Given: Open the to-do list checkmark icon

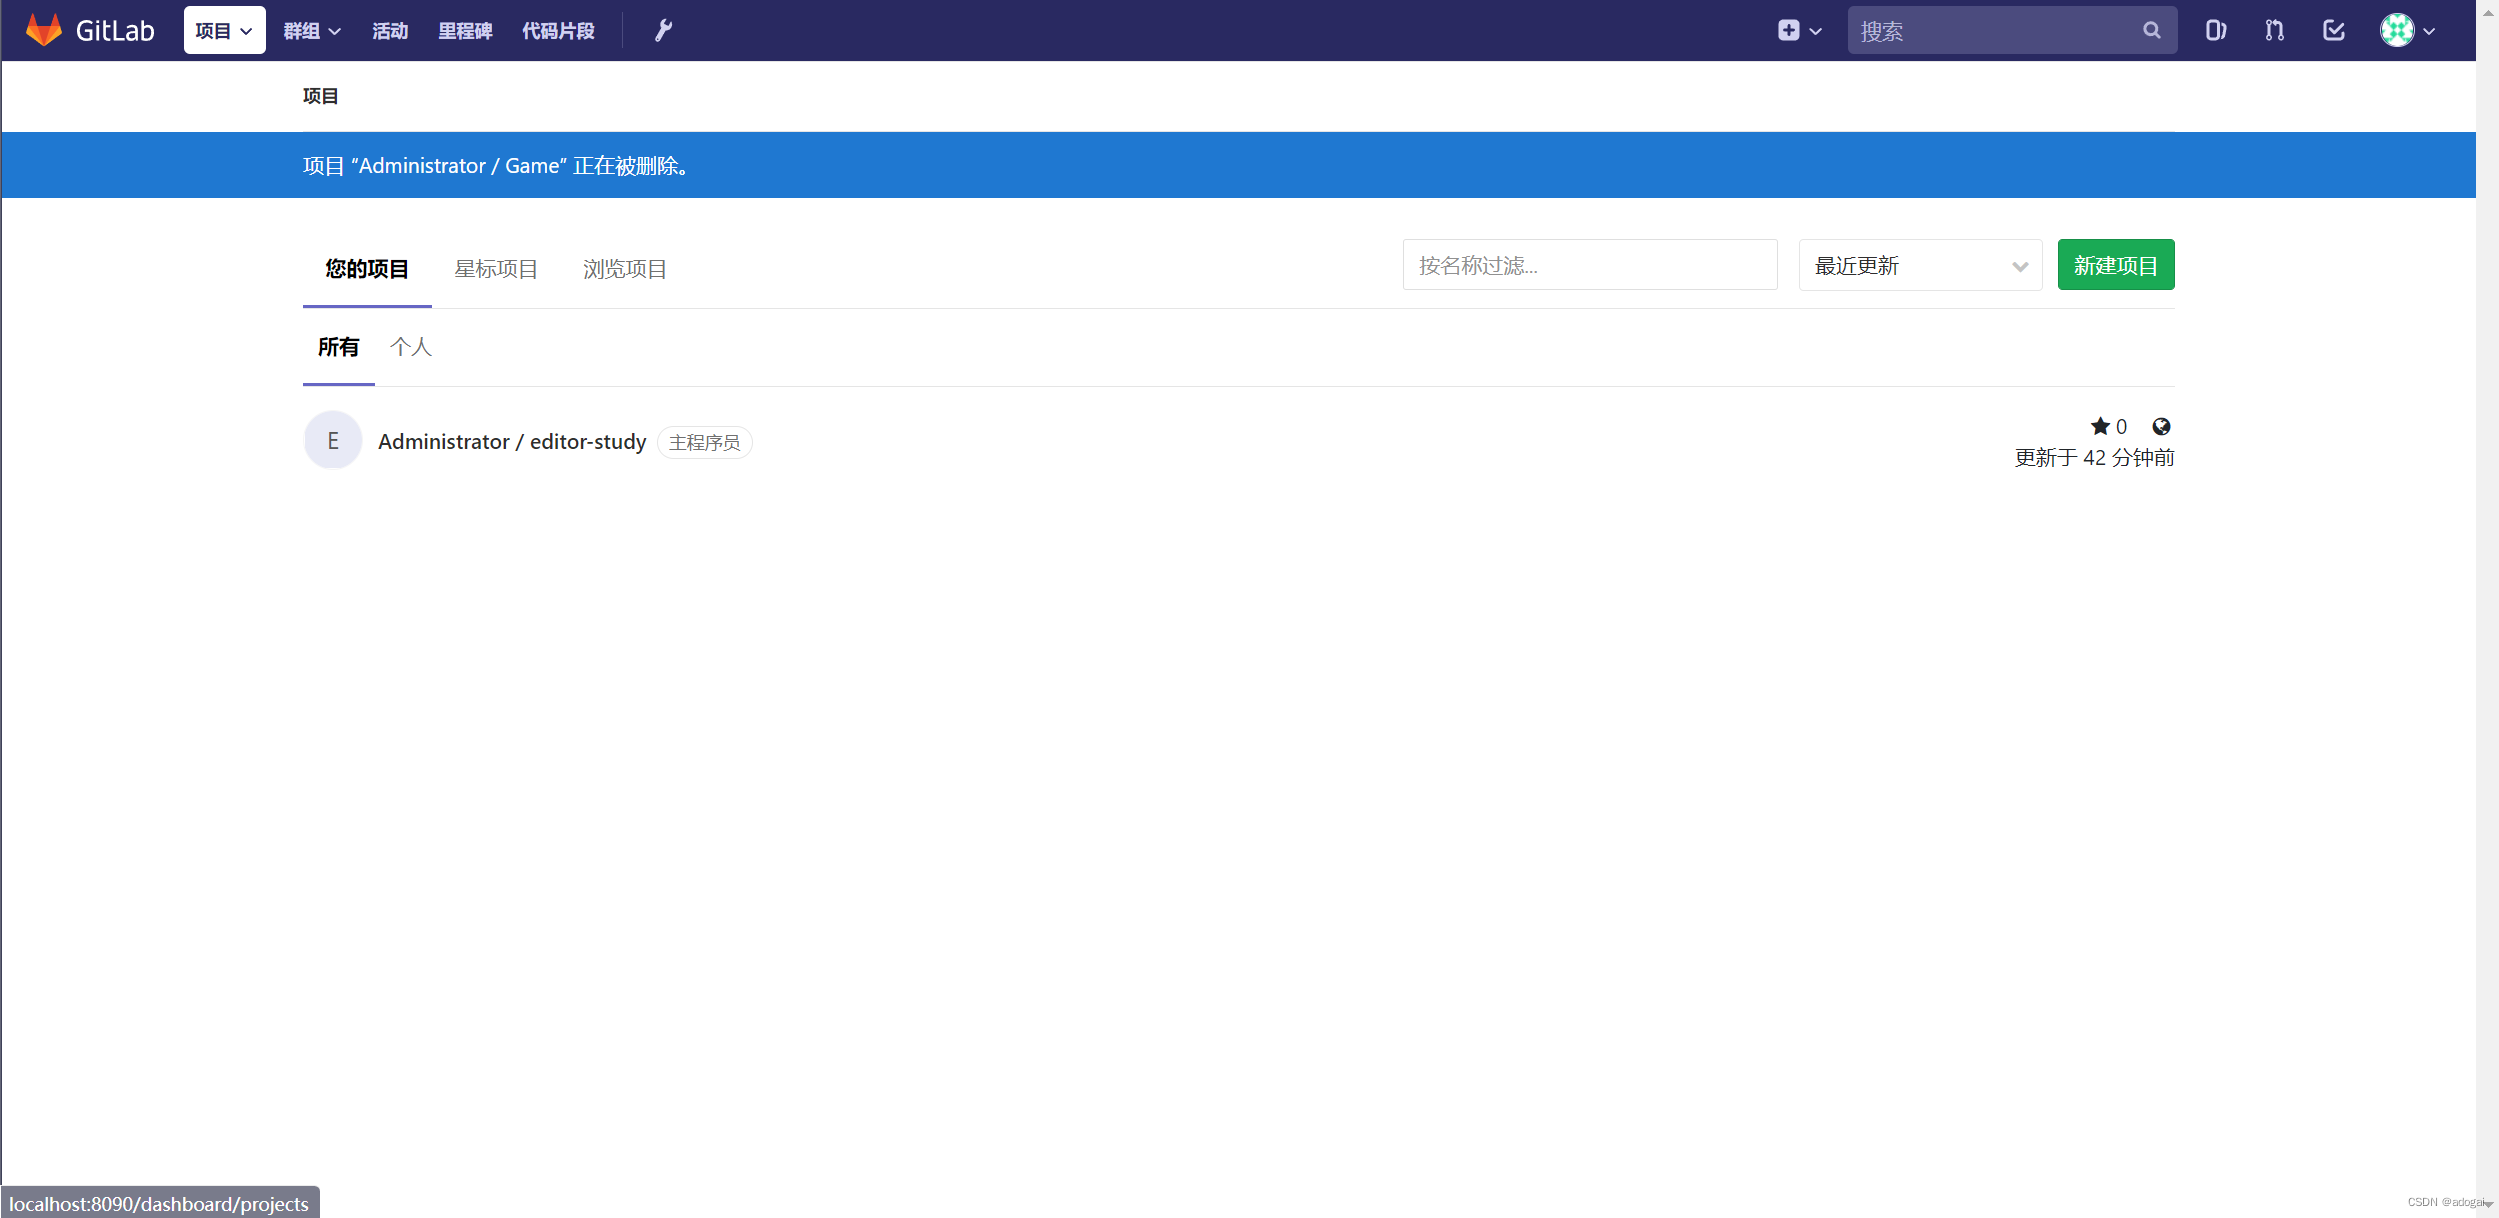Looking at the screenshot, I should (2333, 31).
